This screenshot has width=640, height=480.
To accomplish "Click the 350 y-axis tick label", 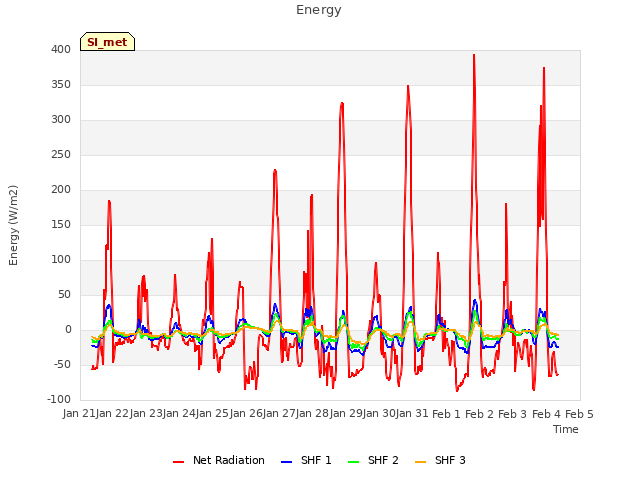I will (61, 85).
